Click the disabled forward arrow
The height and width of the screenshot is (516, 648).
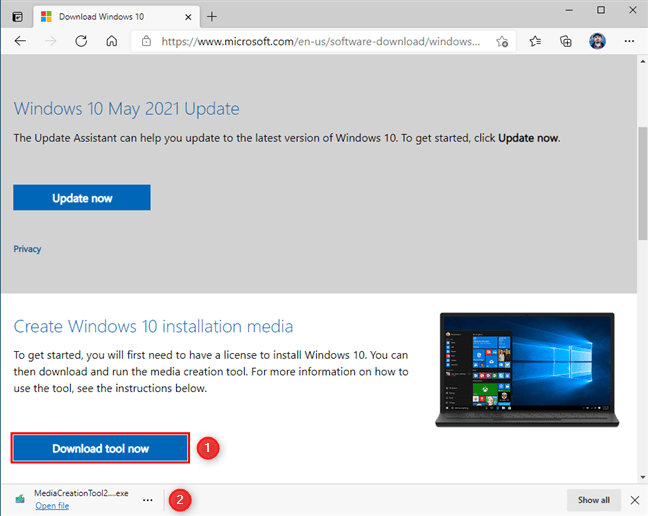[50, 41]
